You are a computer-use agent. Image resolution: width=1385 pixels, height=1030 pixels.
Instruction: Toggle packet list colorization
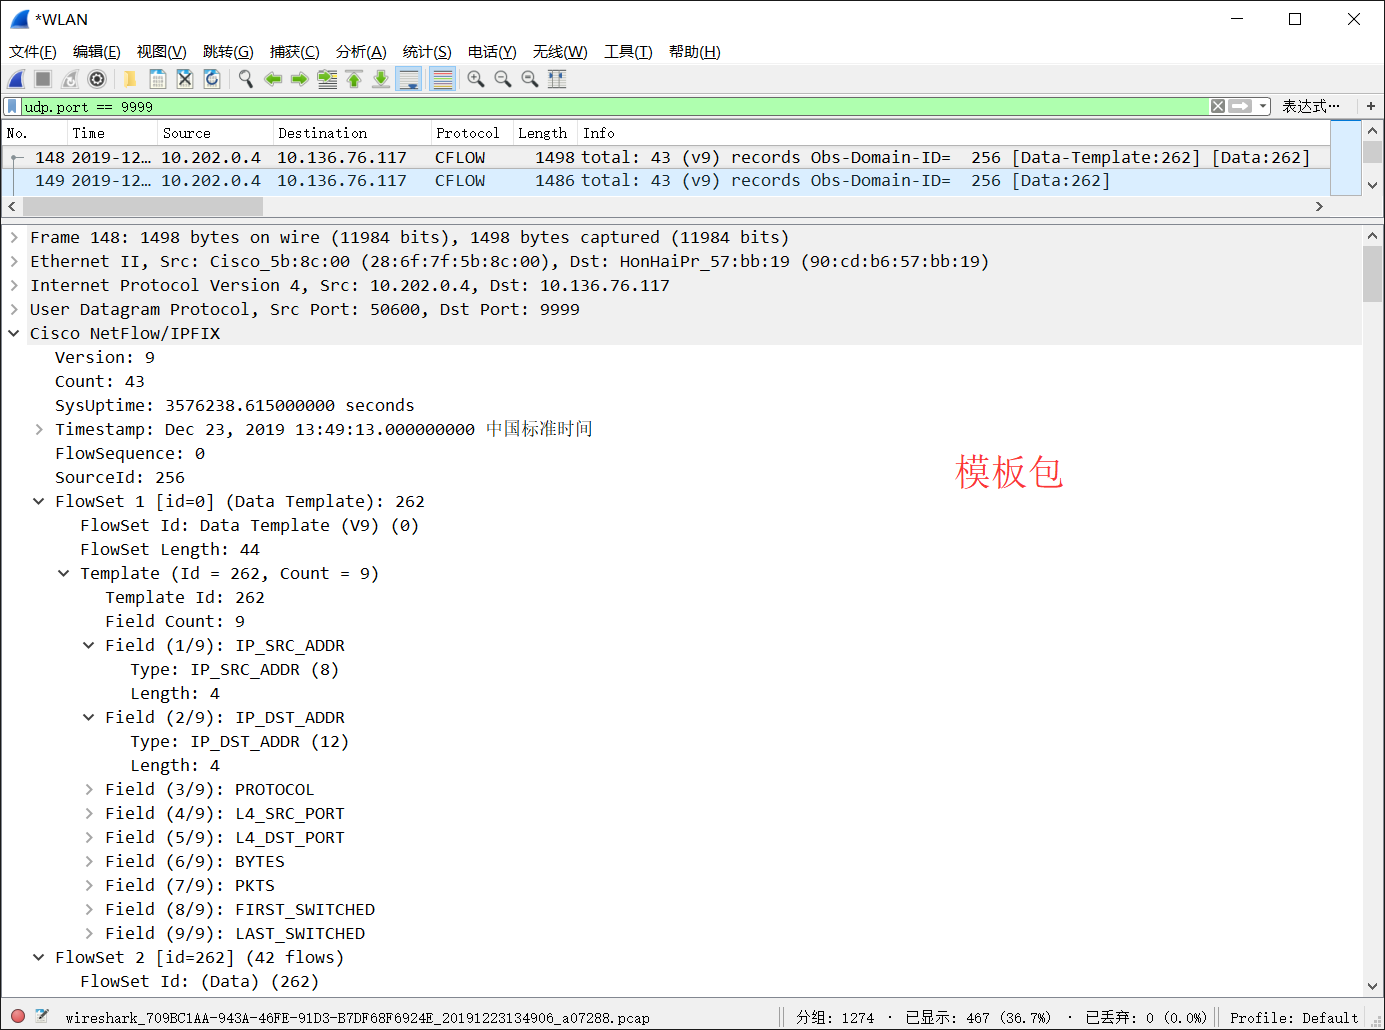pos(442,79)
